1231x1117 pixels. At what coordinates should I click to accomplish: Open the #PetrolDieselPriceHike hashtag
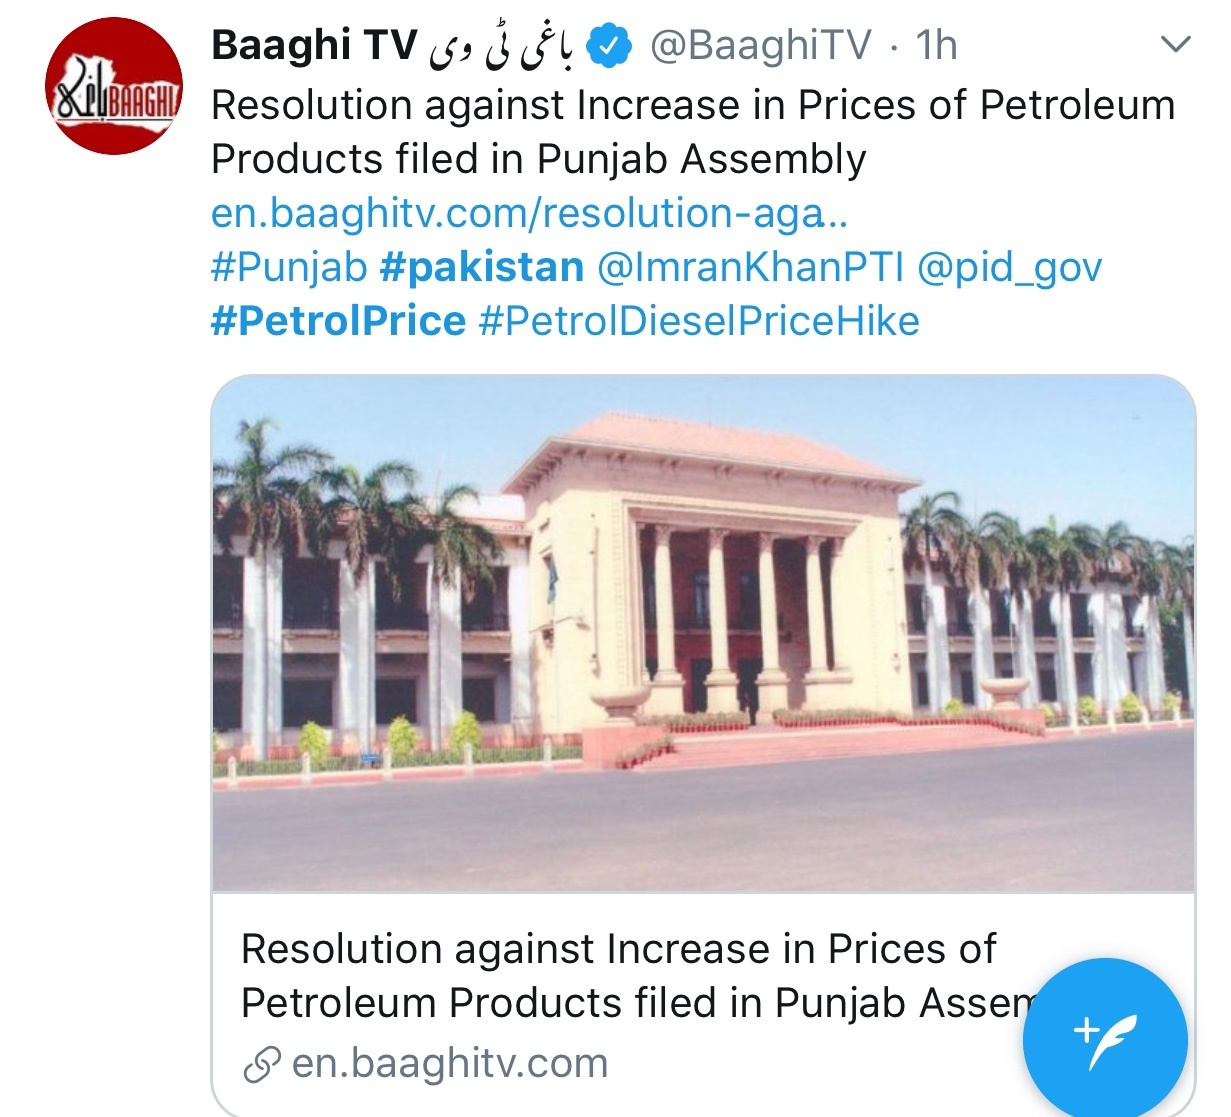(x=699, y=321)
